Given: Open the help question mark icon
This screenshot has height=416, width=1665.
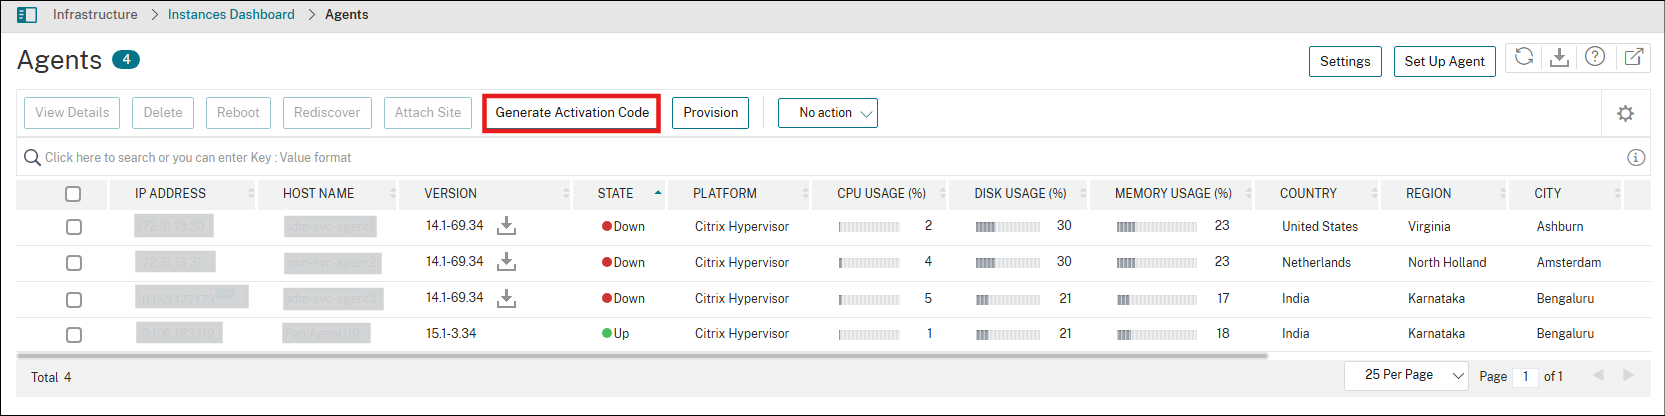Looking at the screenshot, I should [x=1595, y=57].
